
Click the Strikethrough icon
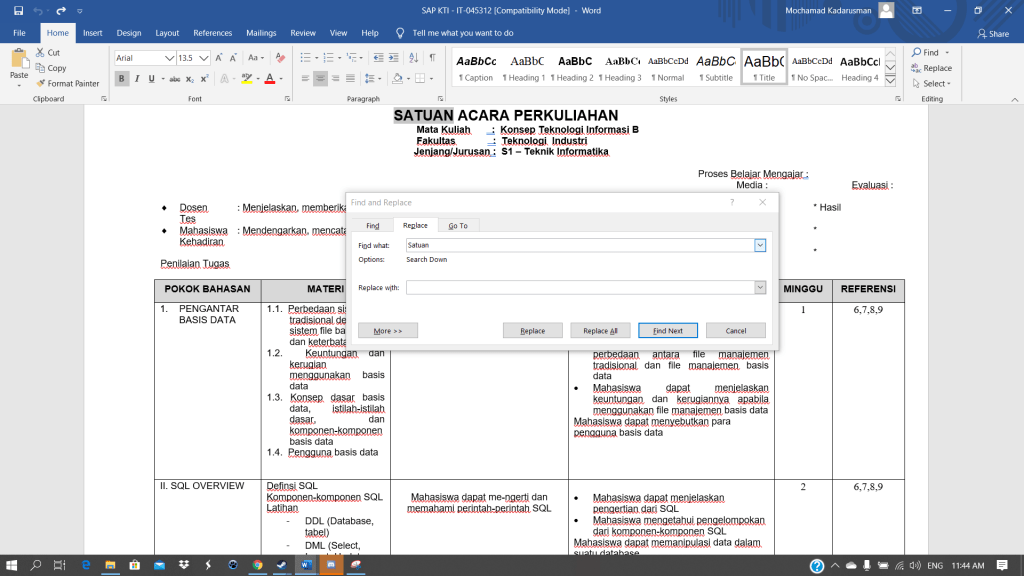coord(175,79)
